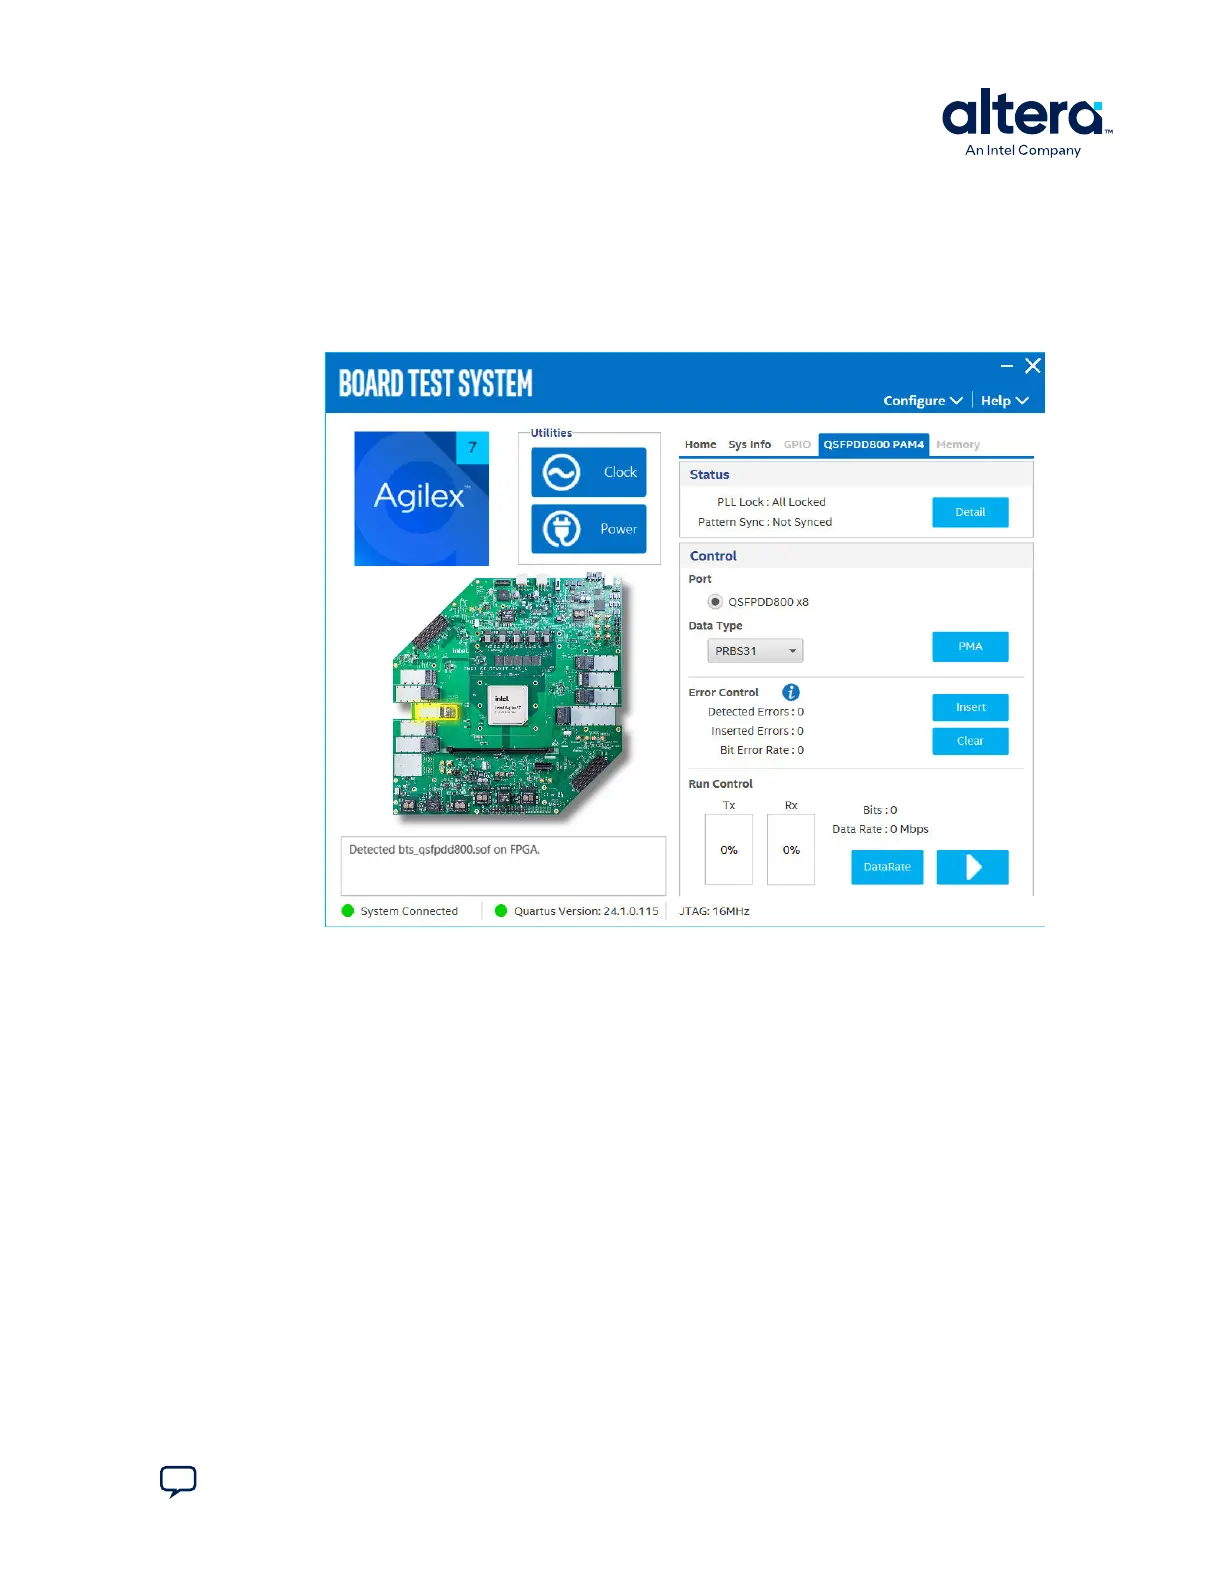Open the PRBS31 Data Type dropdown
1224x1584 pixels.
pos(755,651)
